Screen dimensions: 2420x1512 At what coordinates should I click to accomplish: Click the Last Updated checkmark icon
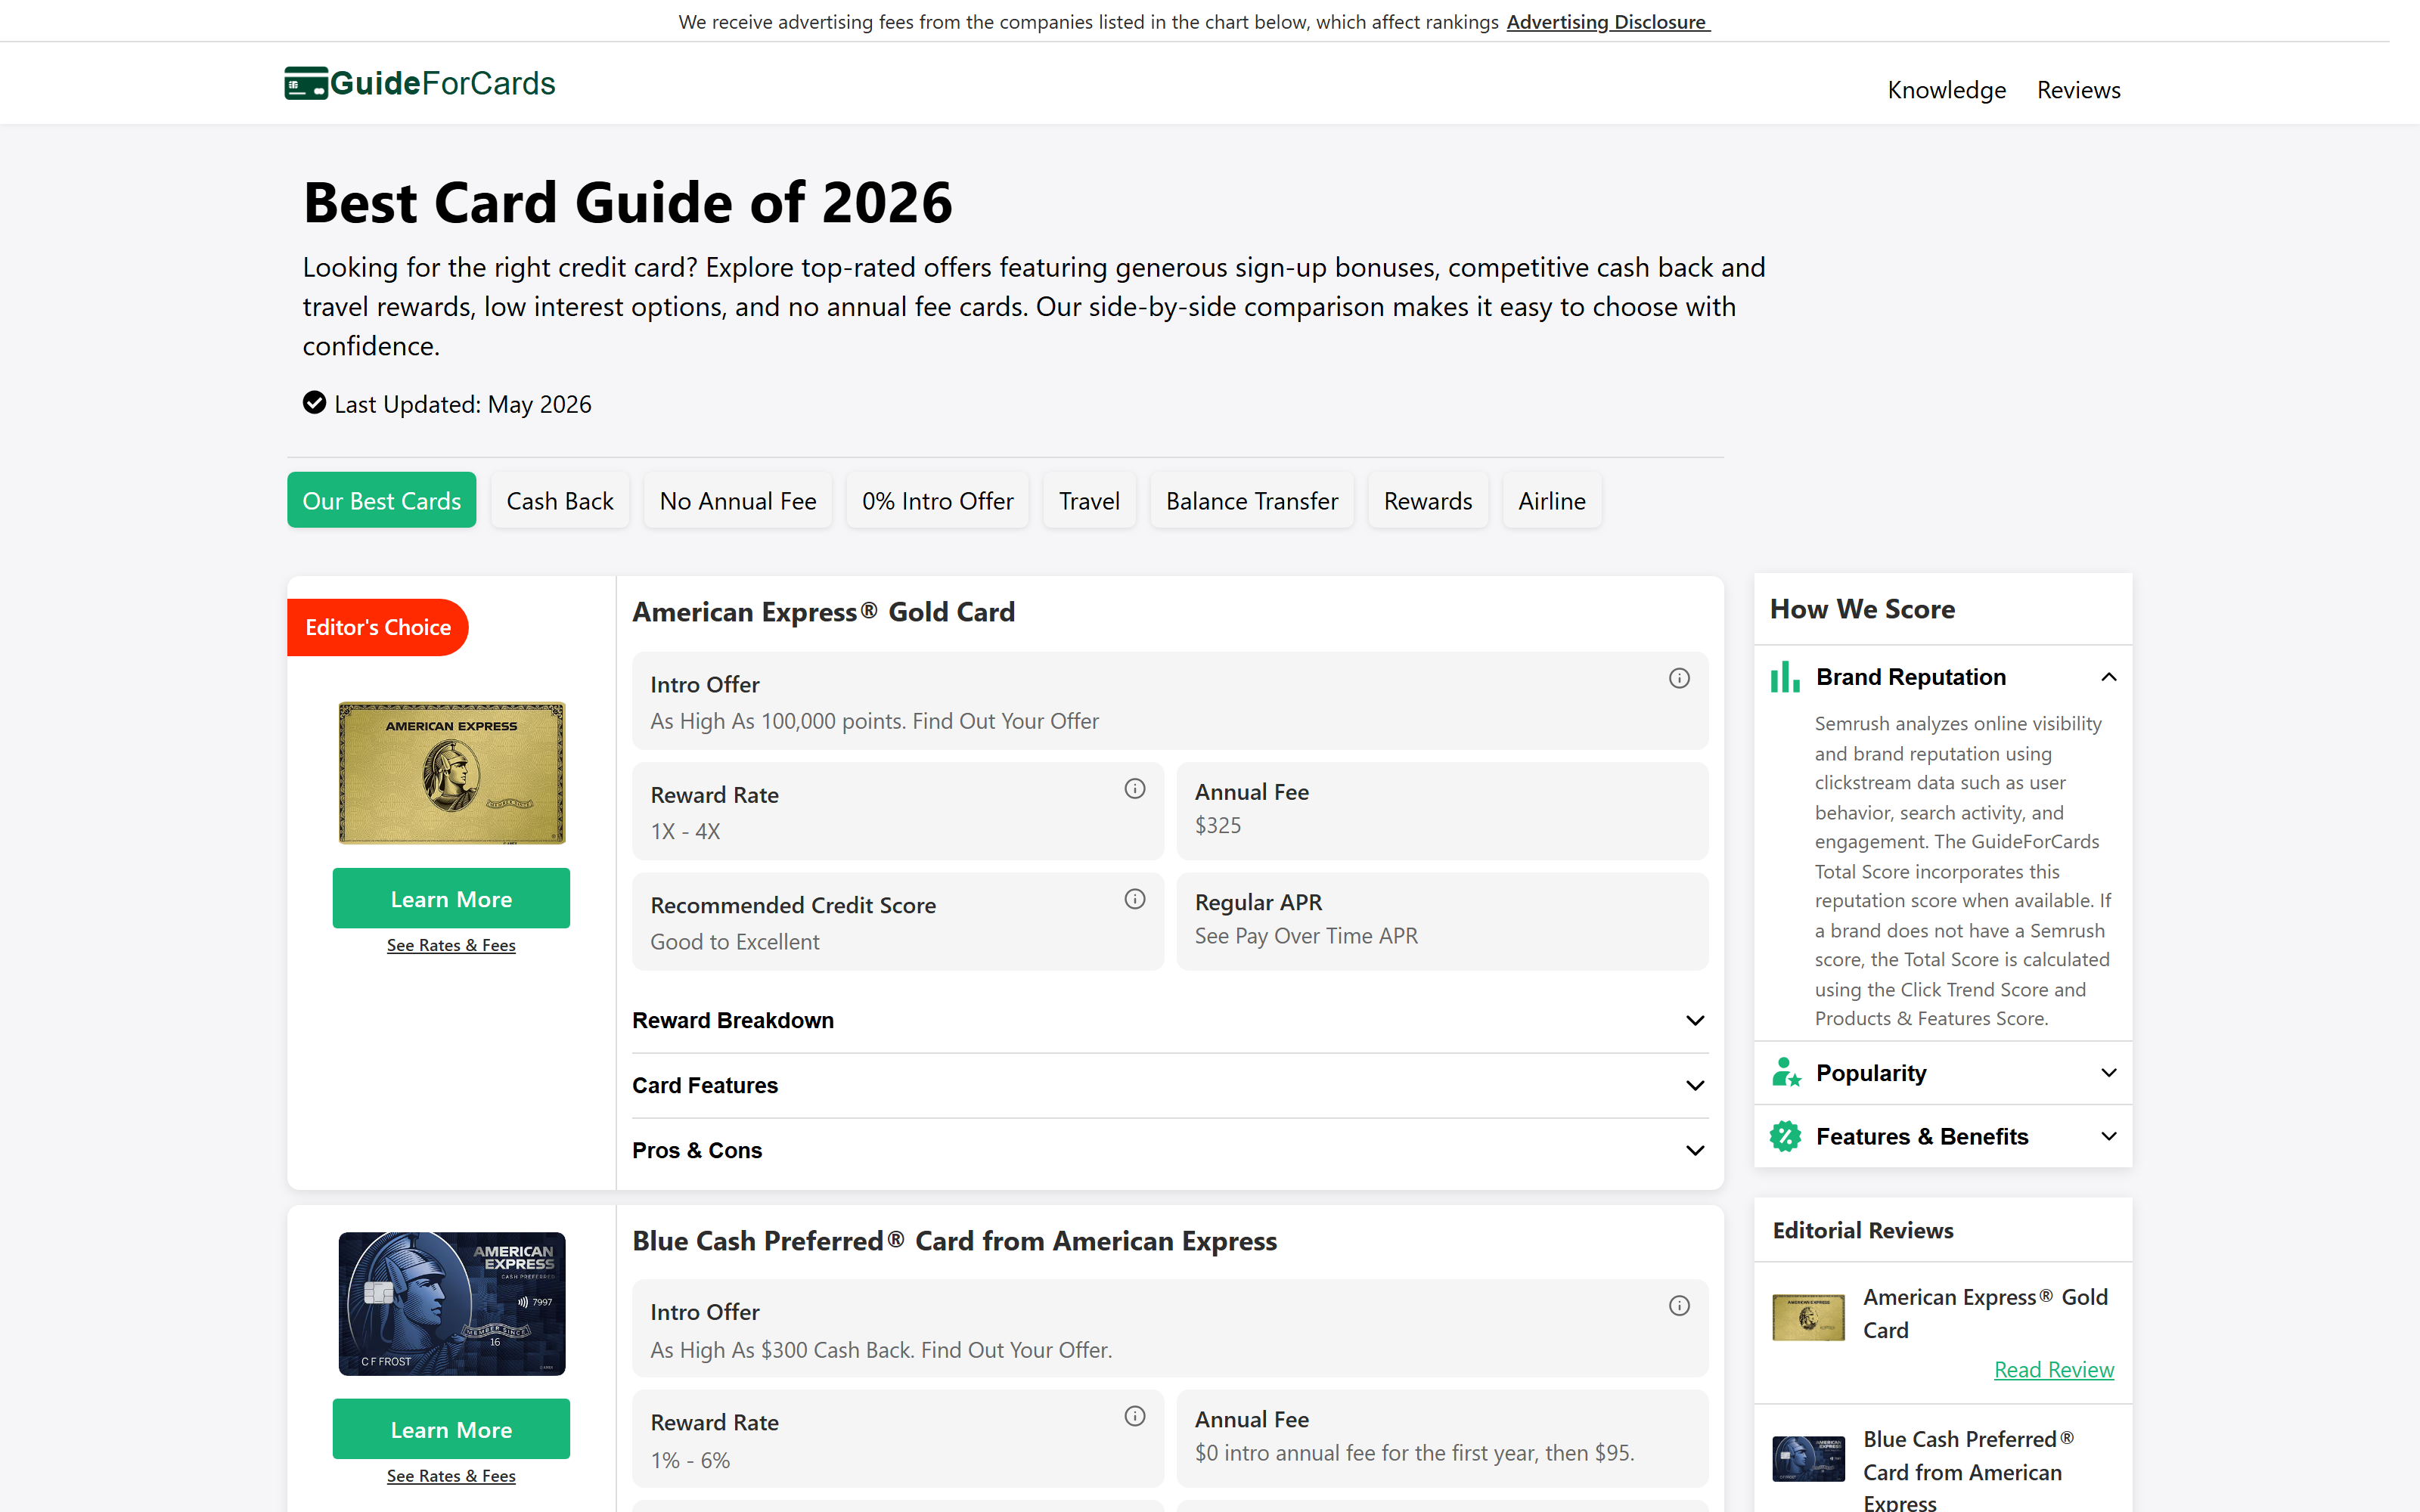[x=314, y=402]
